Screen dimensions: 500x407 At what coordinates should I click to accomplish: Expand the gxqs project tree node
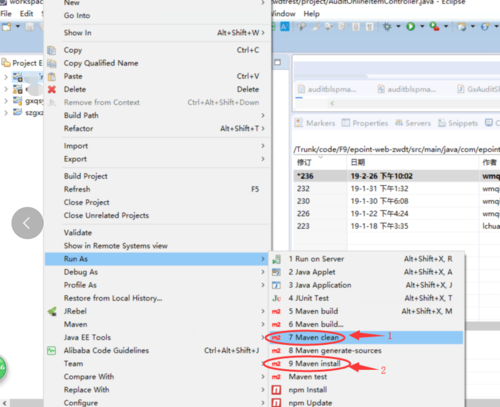tap(6, 101)
